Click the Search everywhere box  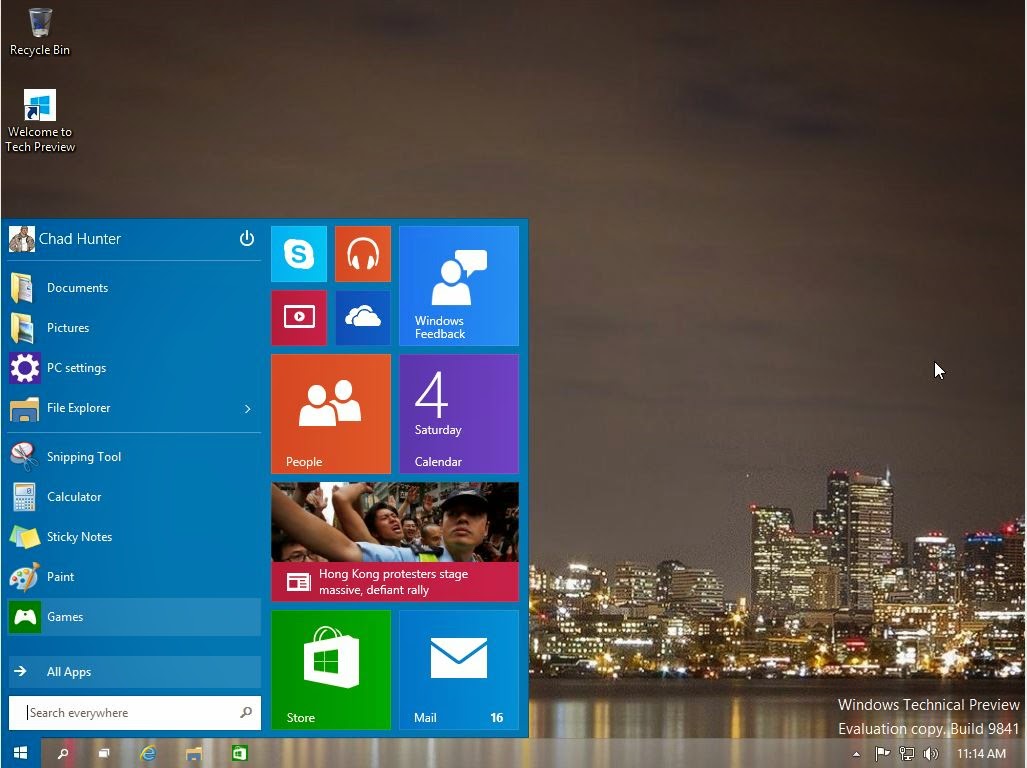coord(134,712)
